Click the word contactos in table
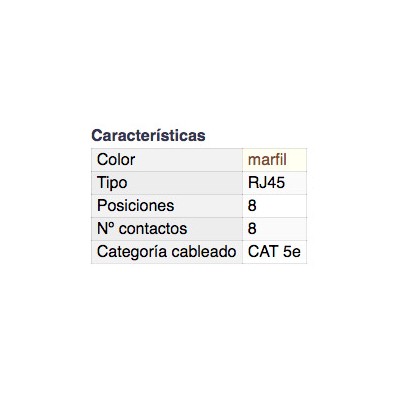The height and width of the screenshot is (400, 400). pos(153,229)
